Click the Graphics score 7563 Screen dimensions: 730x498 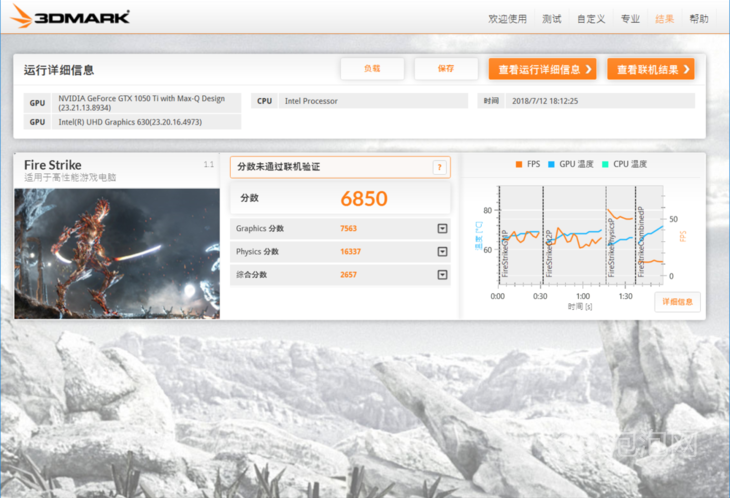(348, 229)
